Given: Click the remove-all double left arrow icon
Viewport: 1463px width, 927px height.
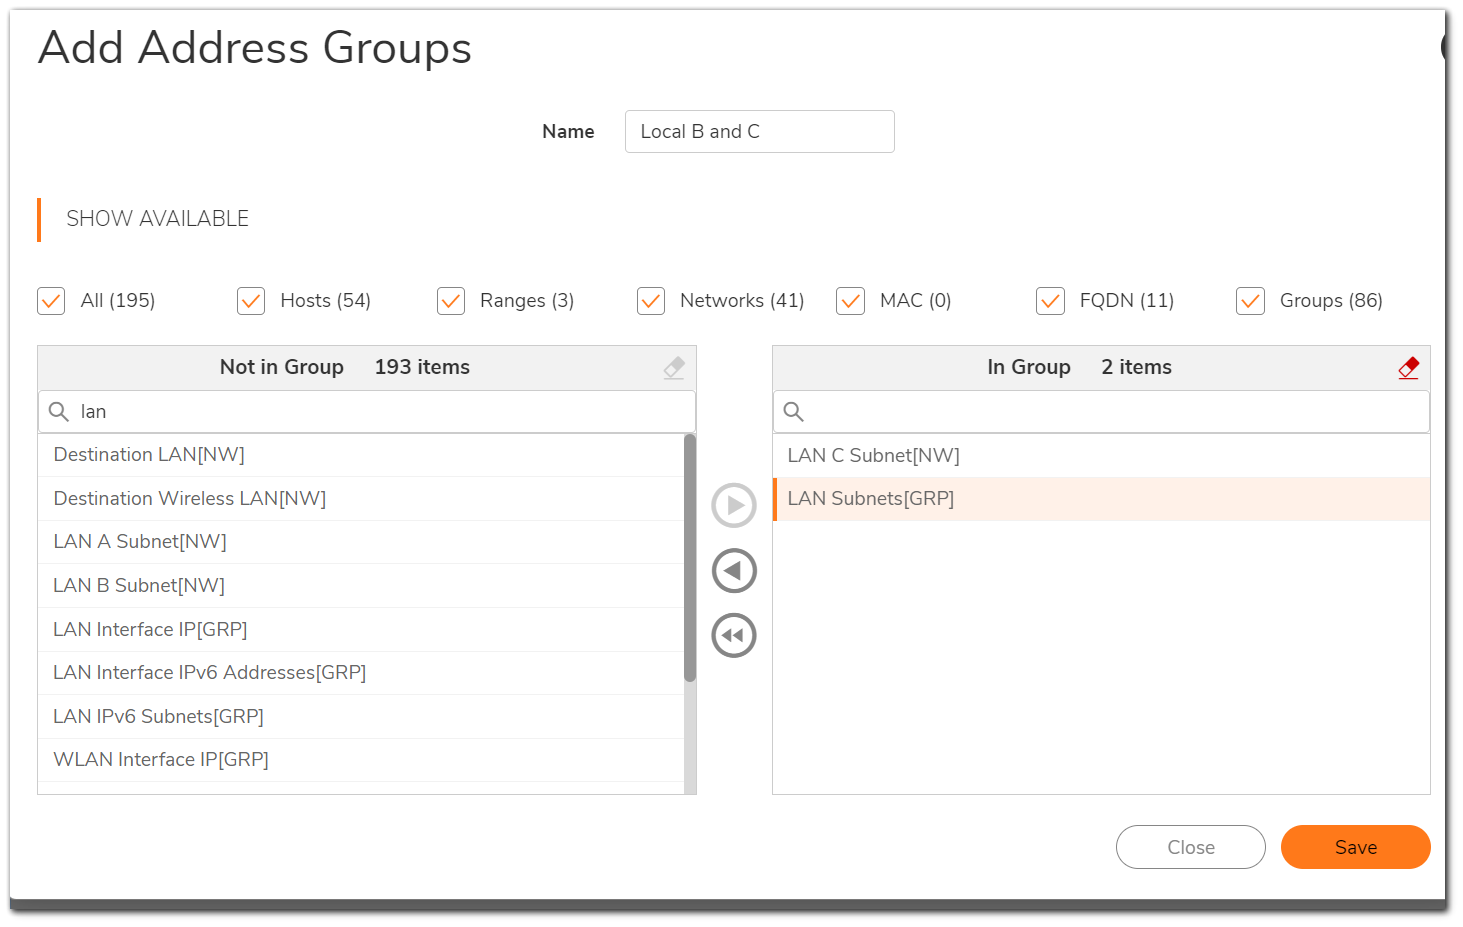Looking at the screenshot, I should coord(734,636).
